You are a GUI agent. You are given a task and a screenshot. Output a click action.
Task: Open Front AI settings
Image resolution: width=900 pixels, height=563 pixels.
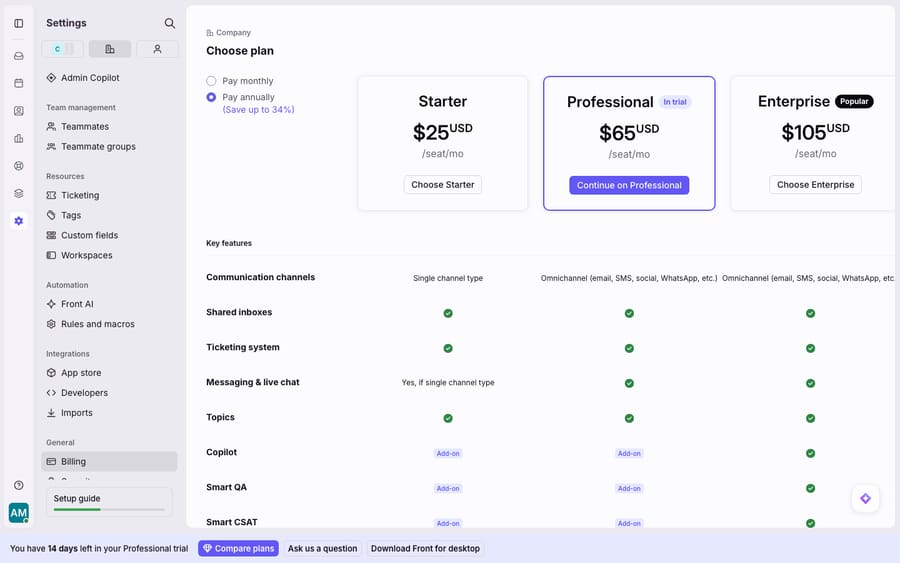coord(109,304)
